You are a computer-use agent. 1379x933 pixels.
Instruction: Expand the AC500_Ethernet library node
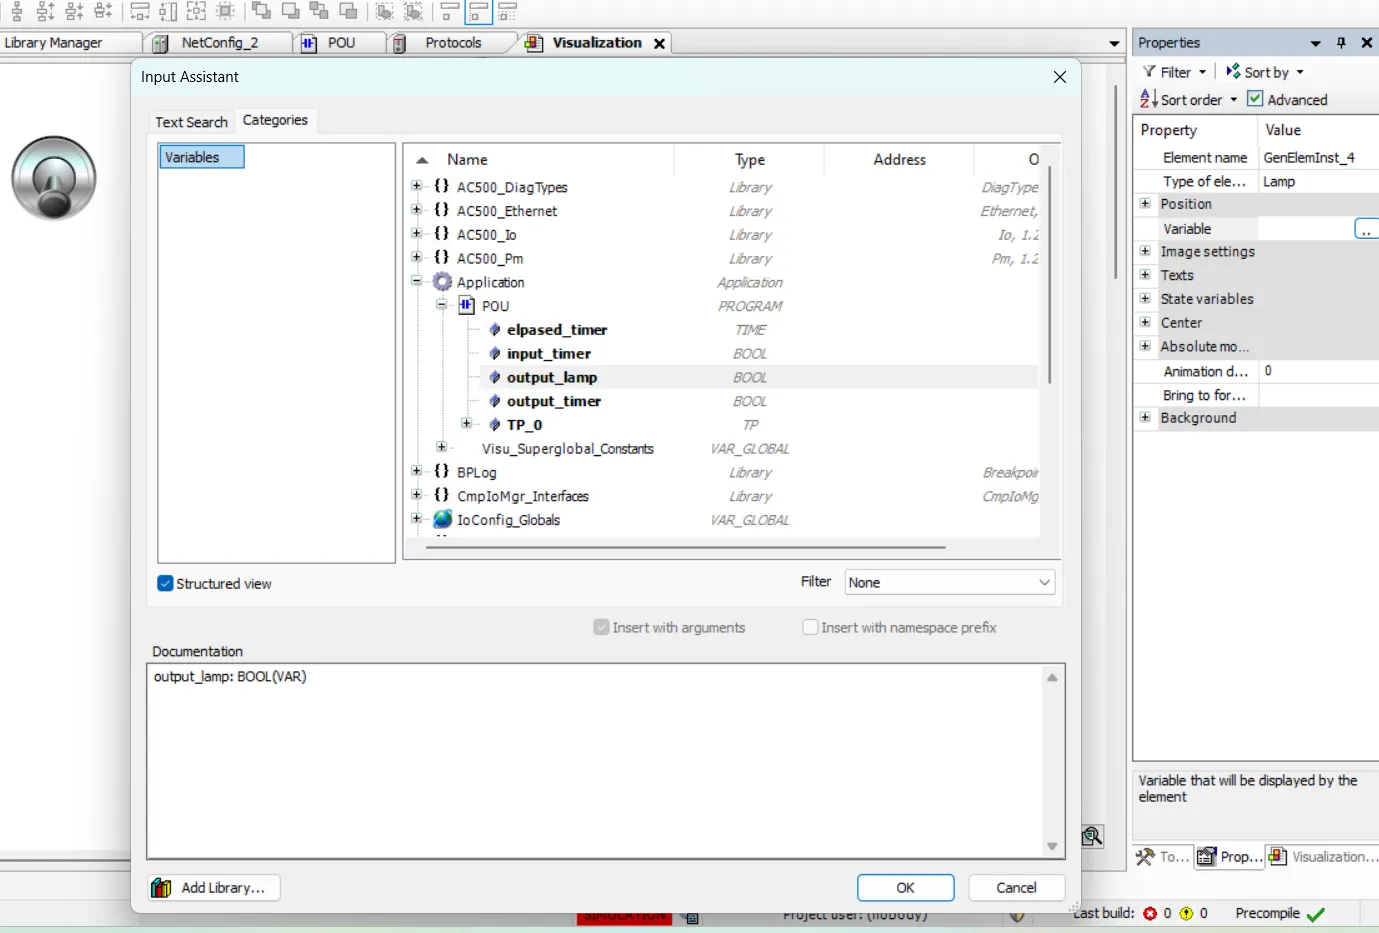[417, 210]
